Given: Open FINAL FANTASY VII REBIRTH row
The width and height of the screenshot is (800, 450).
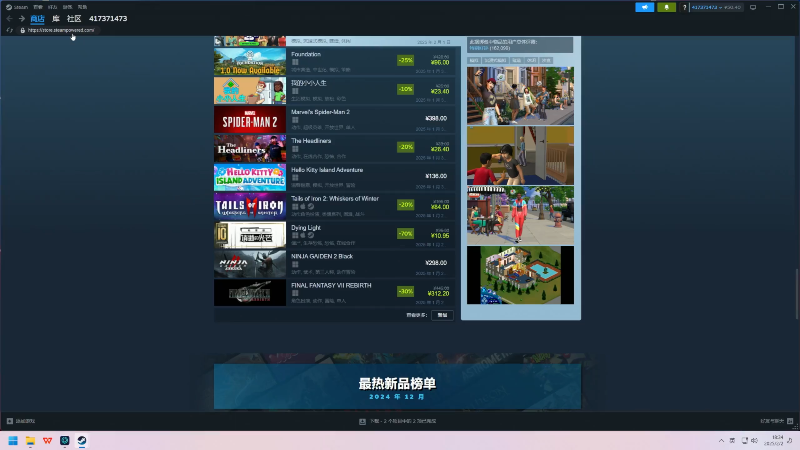Looking at the screenshot, I should coord(335,292).
